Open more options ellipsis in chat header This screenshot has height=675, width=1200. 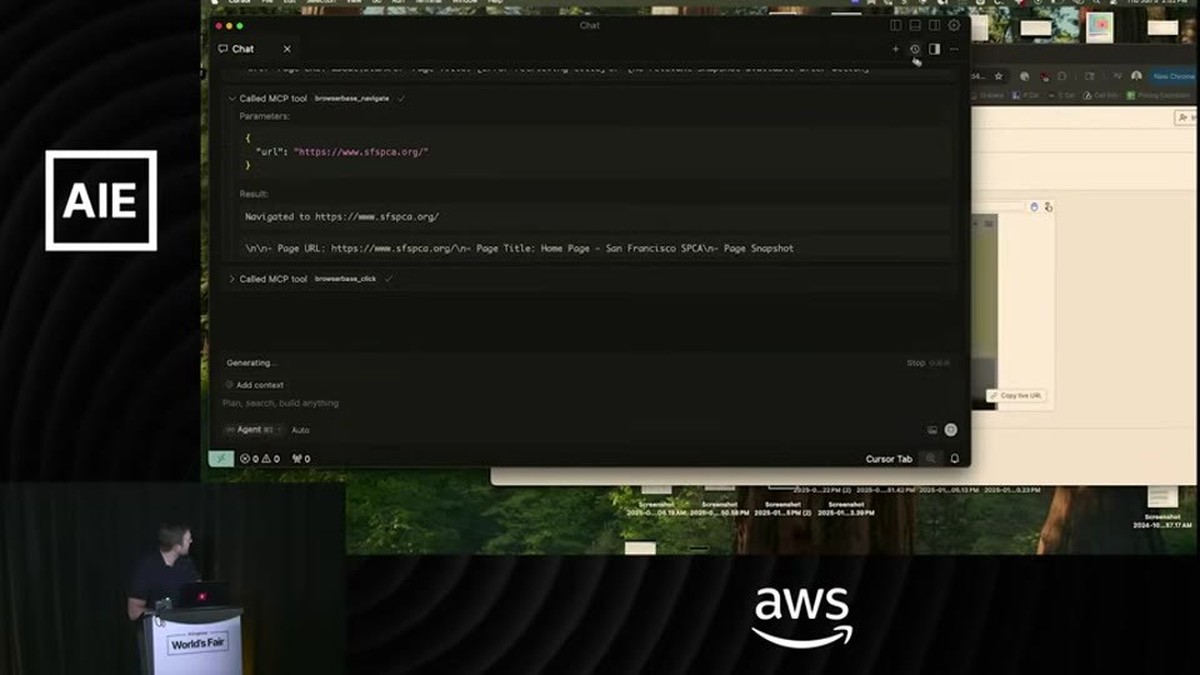[x=954, y=49]
